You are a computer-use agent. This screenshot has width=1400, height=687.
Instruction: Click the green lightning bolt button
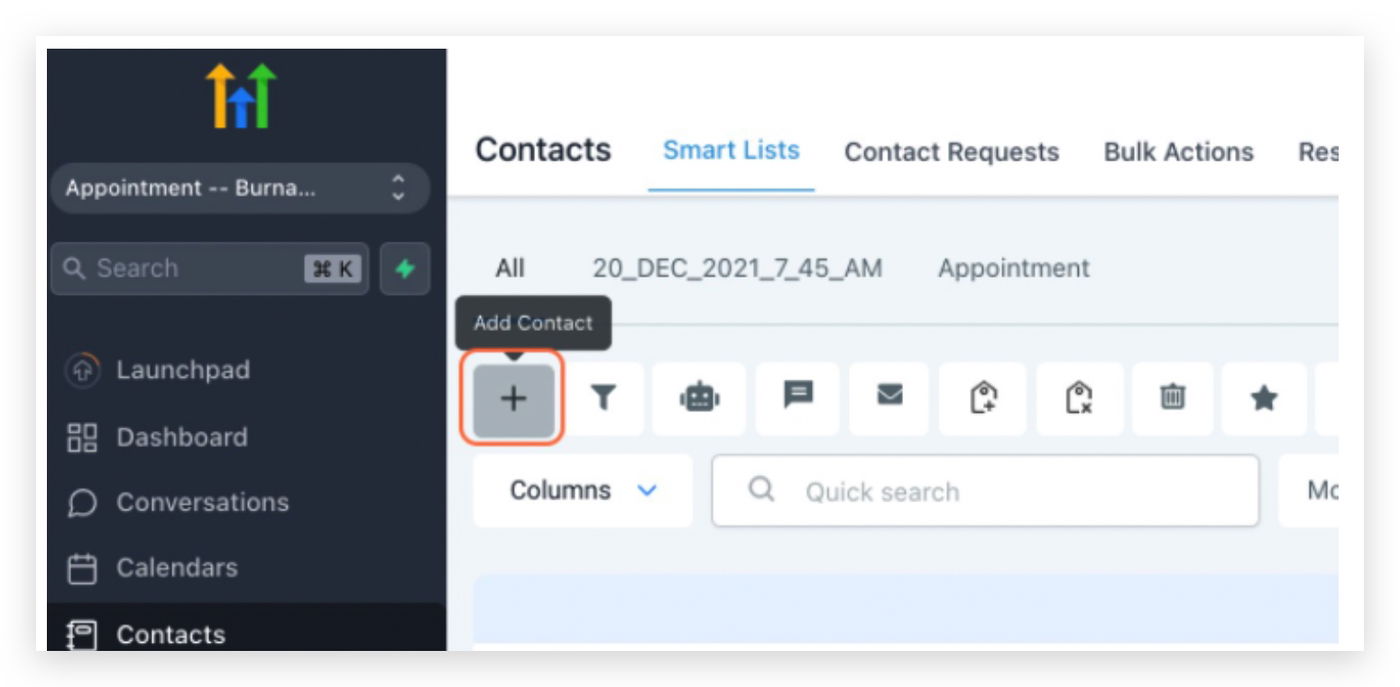(405, 268)
